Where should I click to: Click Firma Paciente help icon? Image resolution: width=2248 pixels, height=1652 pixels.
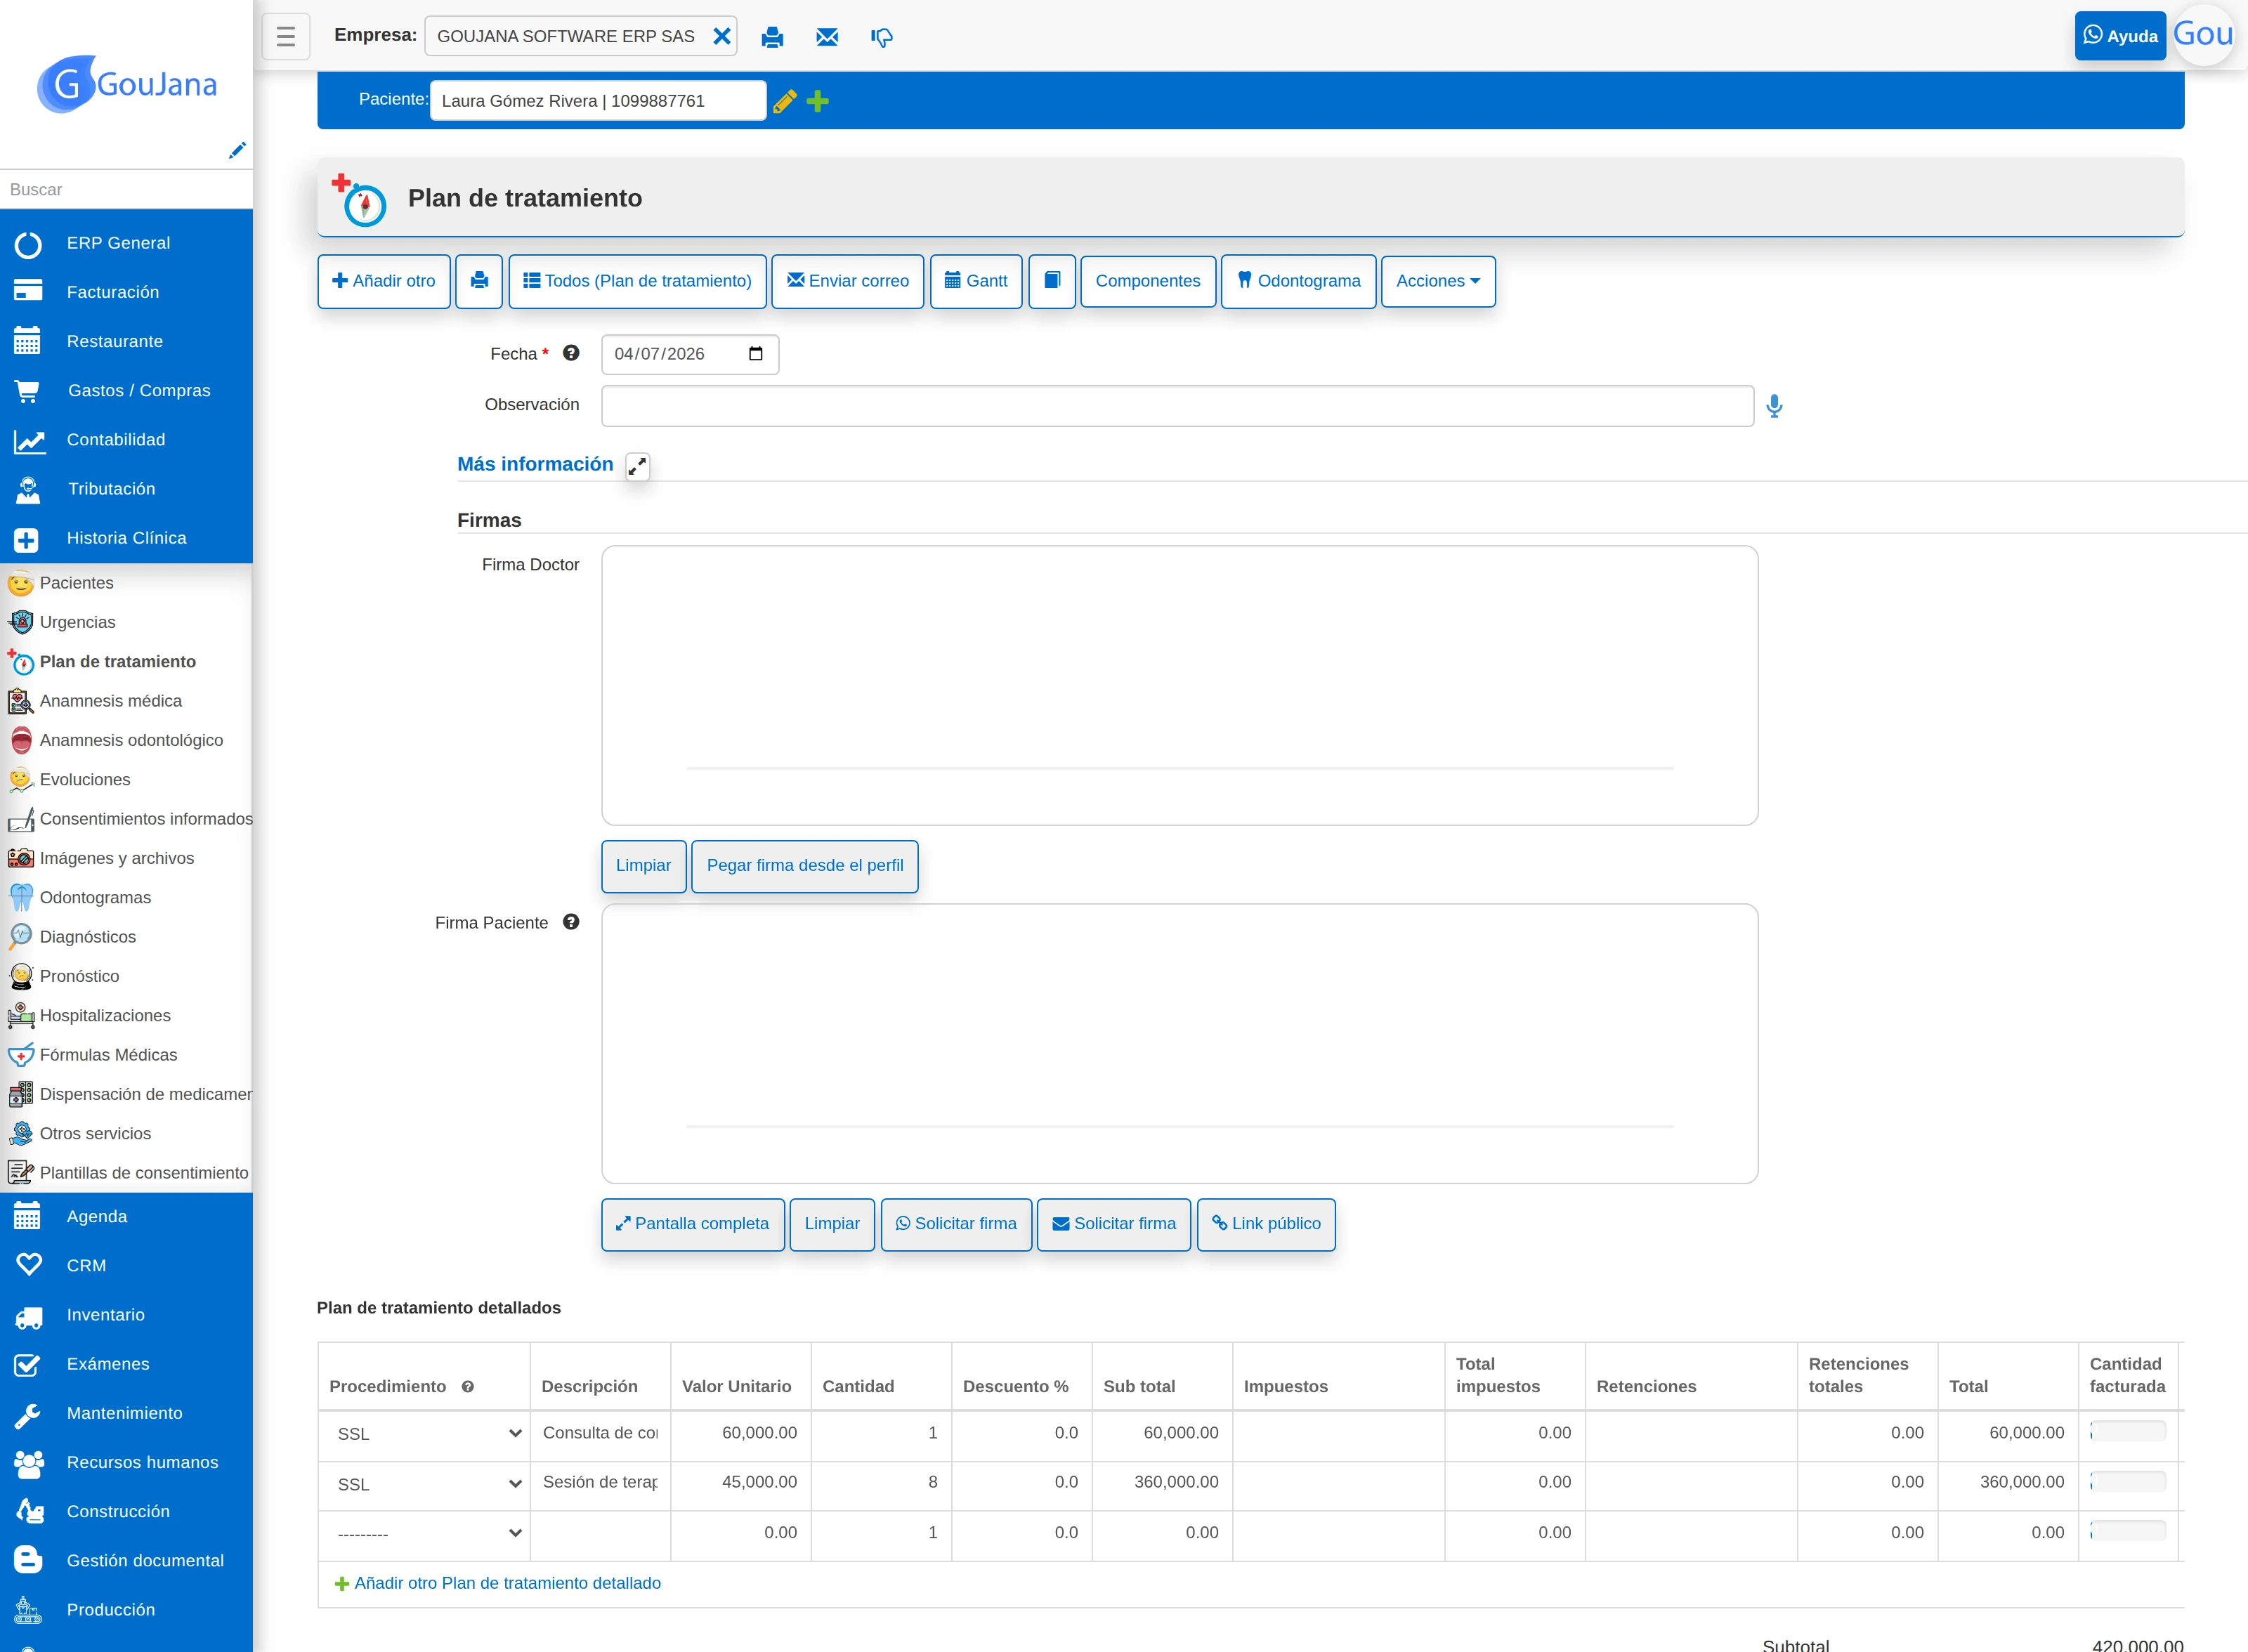[571, 922]
